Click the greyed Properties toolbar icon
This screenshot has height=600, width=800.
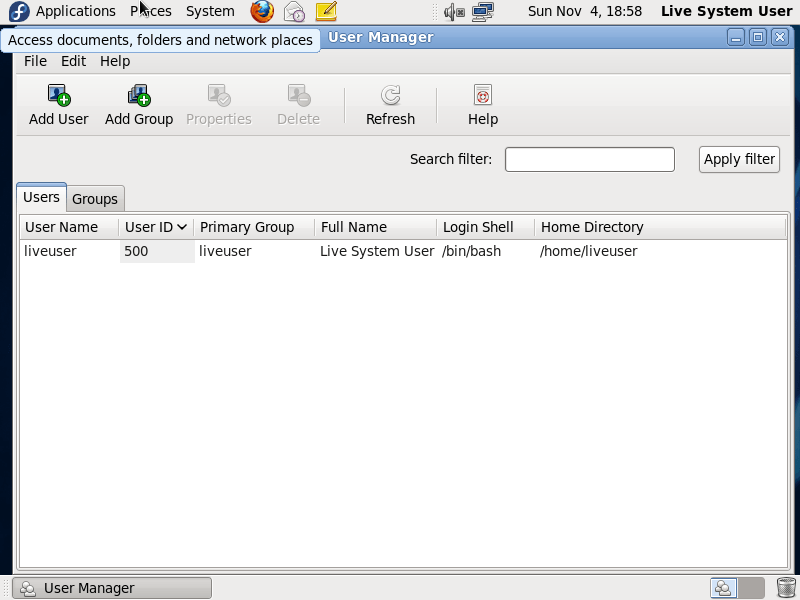click(219, 95)
